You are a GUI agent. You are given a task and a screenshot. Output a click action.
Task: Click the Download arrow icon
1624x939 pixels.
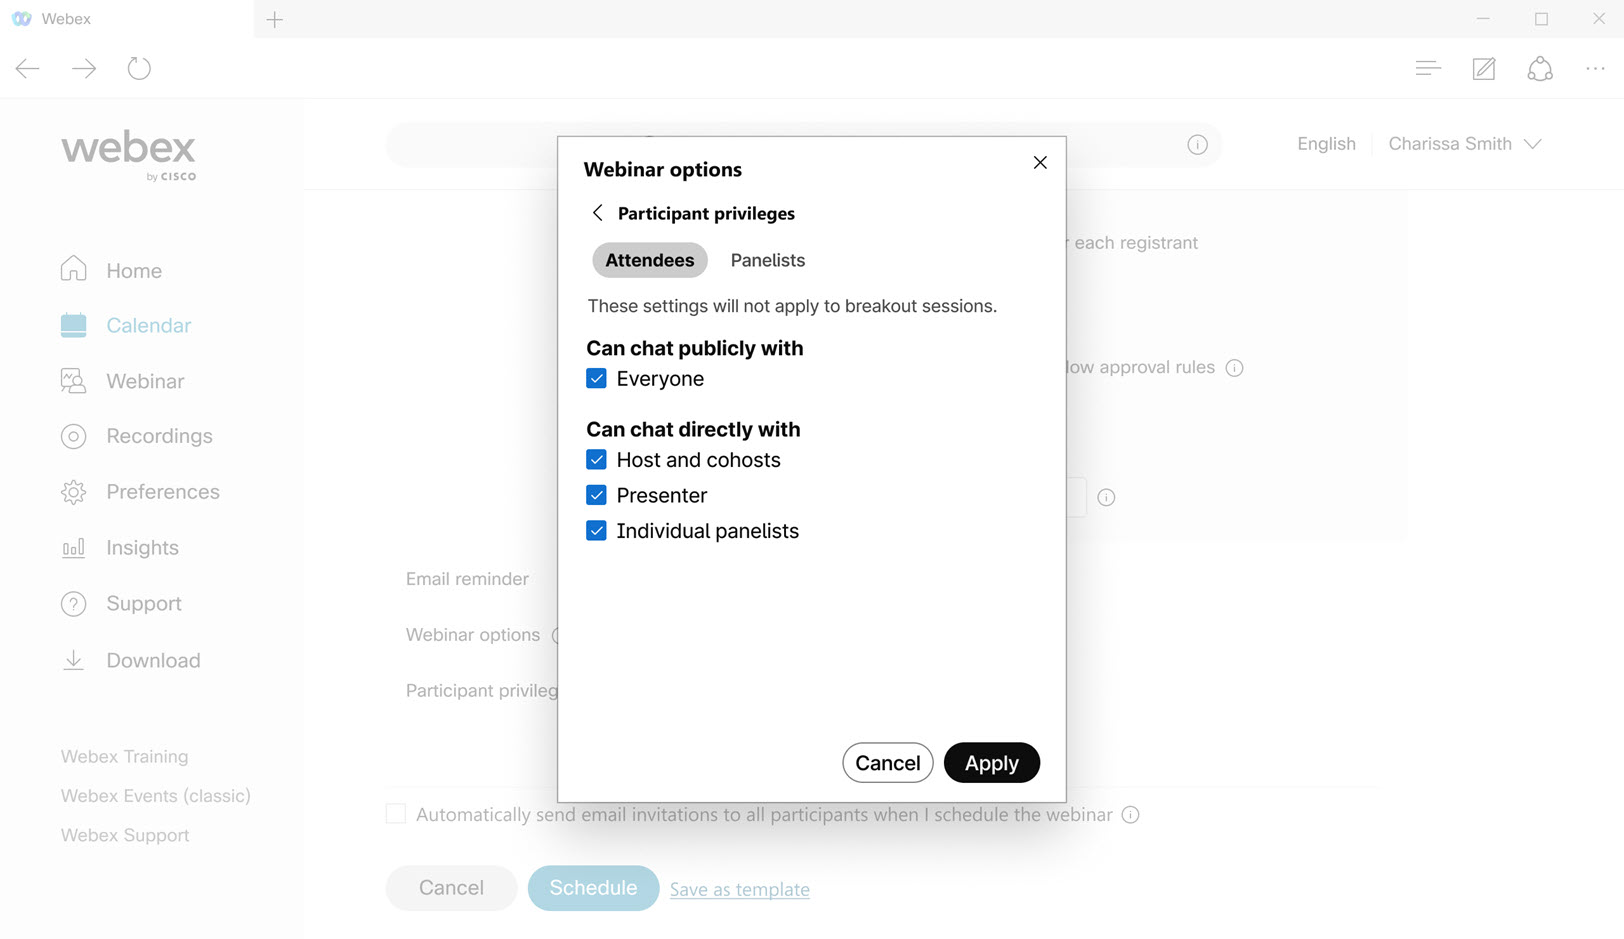coord(73,660)
